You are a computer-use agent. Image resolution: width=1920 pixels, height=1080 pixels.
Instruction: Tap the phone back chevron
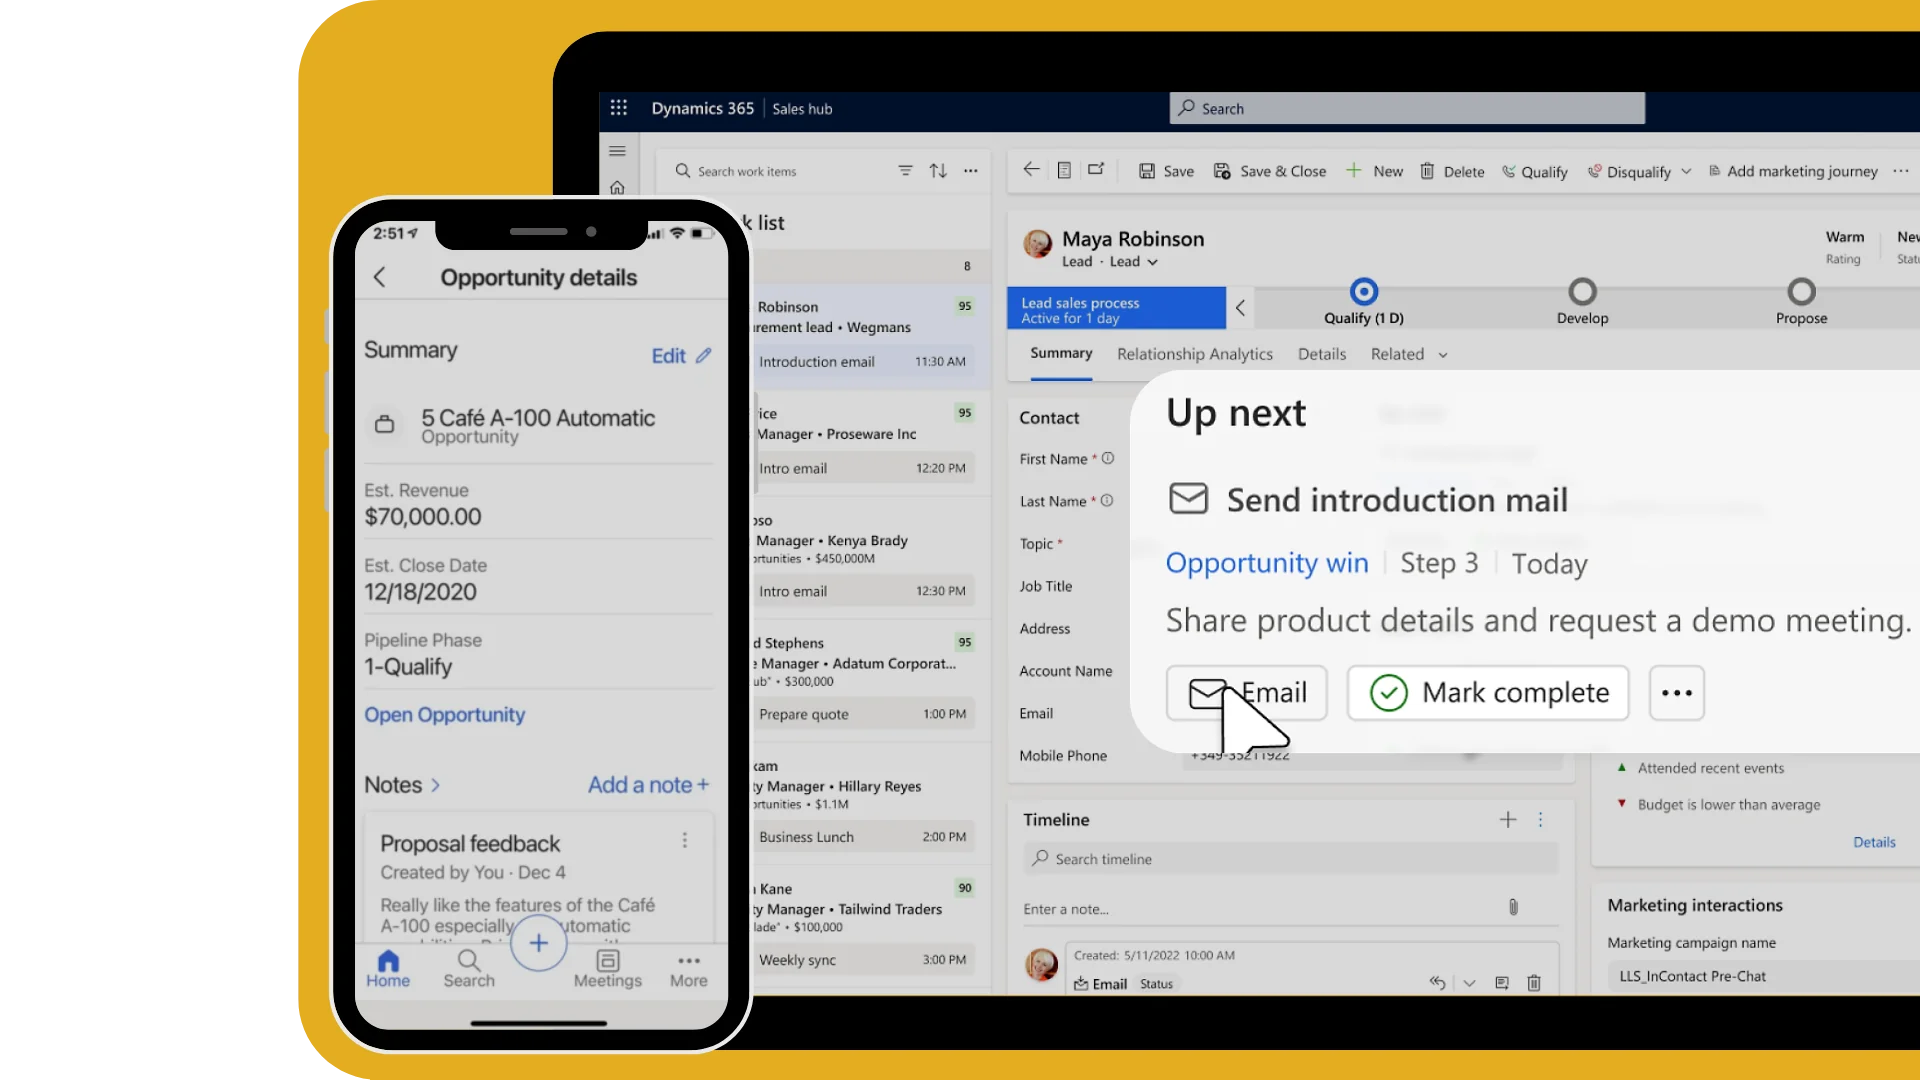[x=379, y=277]
